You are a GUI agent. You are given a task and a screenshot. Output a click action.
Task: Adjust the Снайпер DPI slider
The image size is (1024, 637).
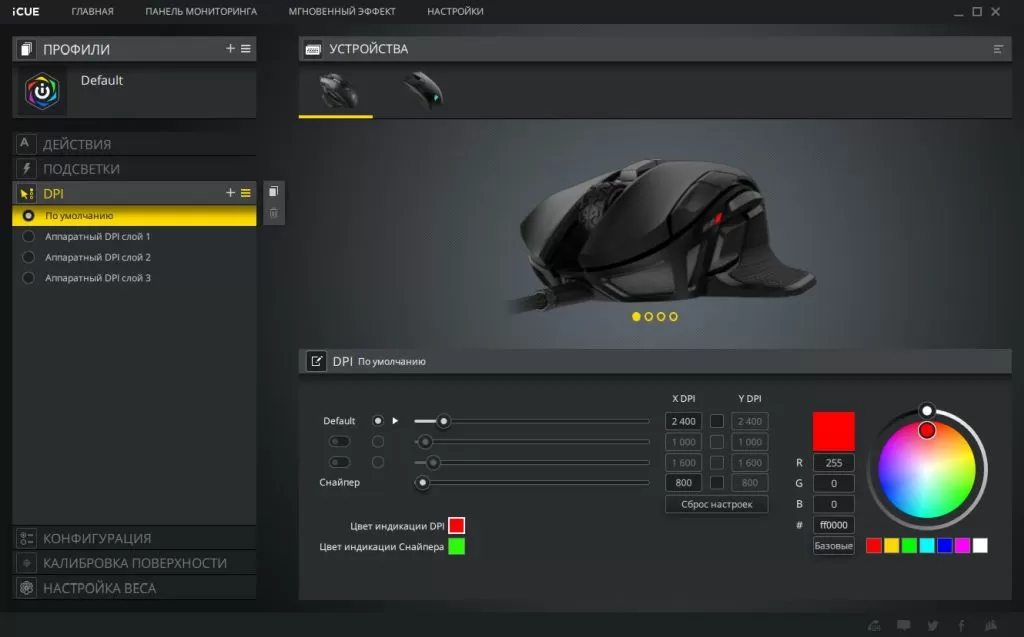pyautogui.click(x=423, y=483)
